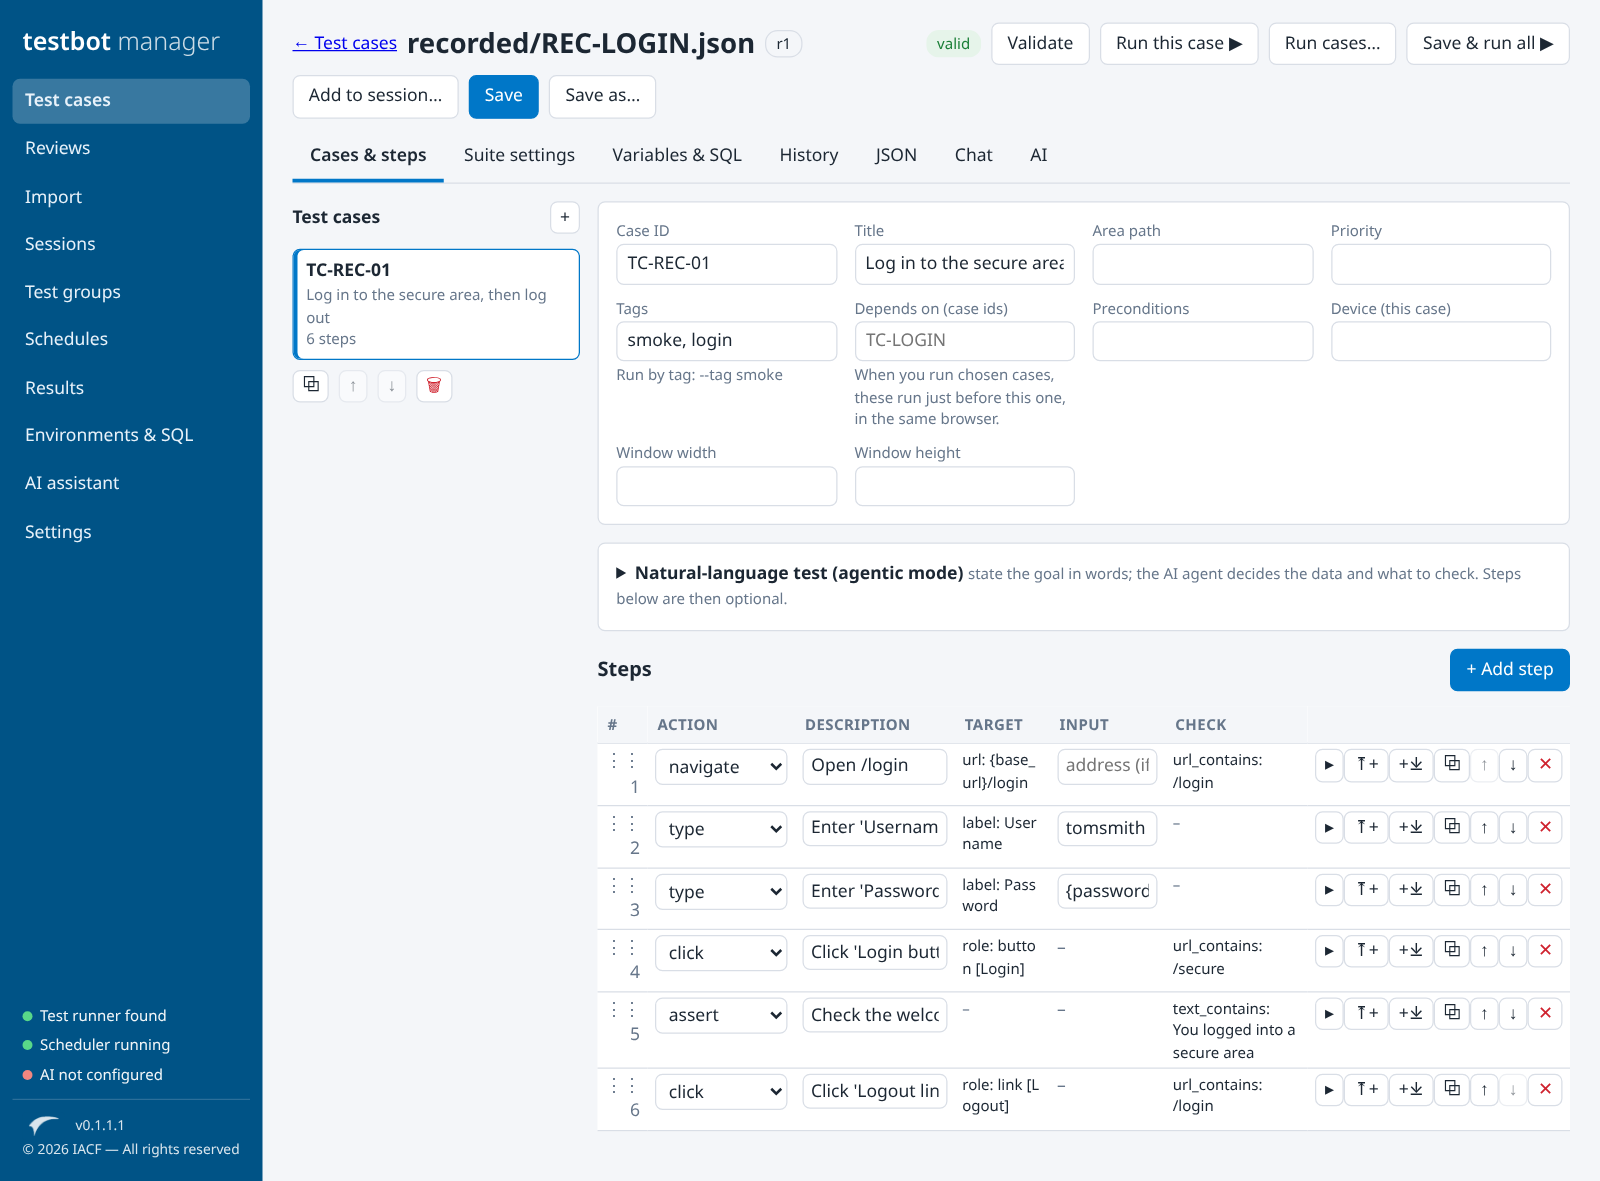Image resolution: width=1600 pixels, height=1181 pixels.
Task: Click the Priority input field
Action: tap(1440, 264)
